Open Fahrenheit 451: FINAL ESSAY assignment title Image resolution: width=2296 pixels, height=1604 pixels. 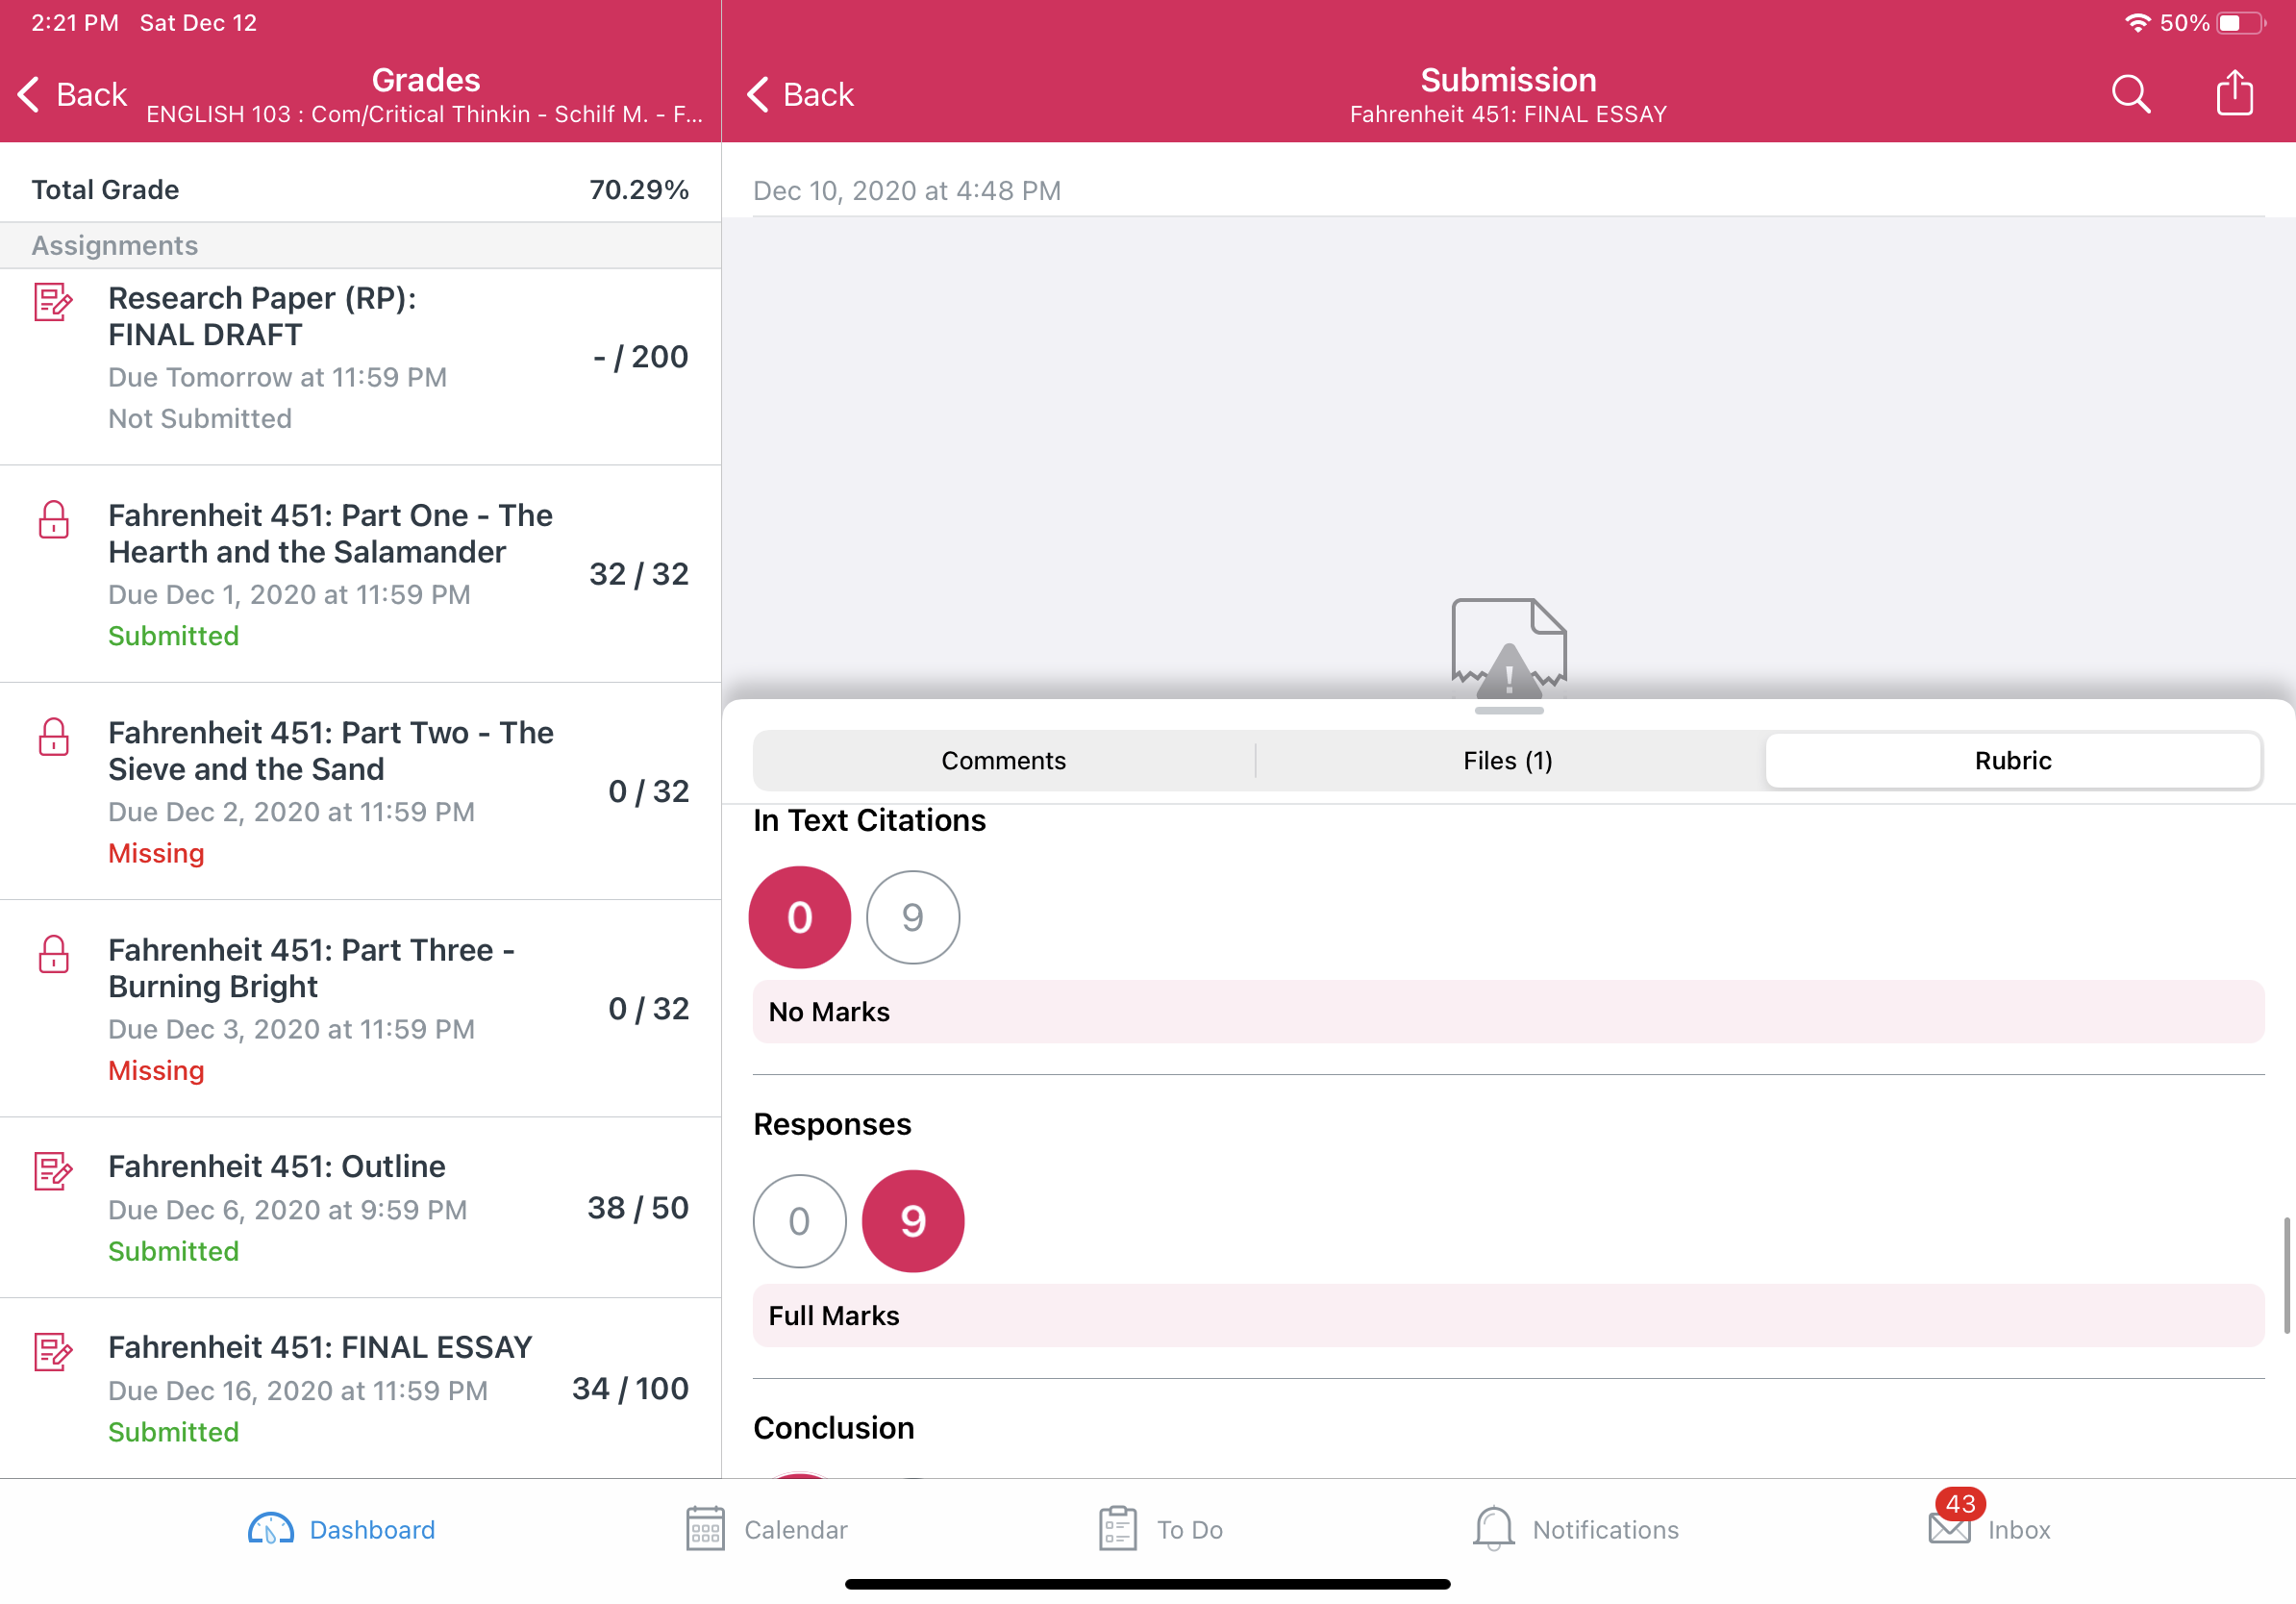(x=320, y=1347)
